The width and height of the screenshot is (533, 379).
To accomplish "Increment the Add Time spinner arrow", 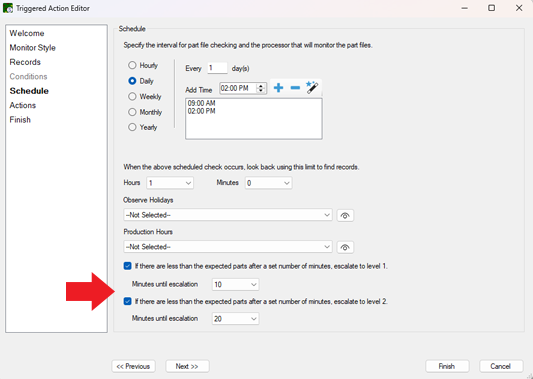I will pyautogui.click(x=261, y=86).
